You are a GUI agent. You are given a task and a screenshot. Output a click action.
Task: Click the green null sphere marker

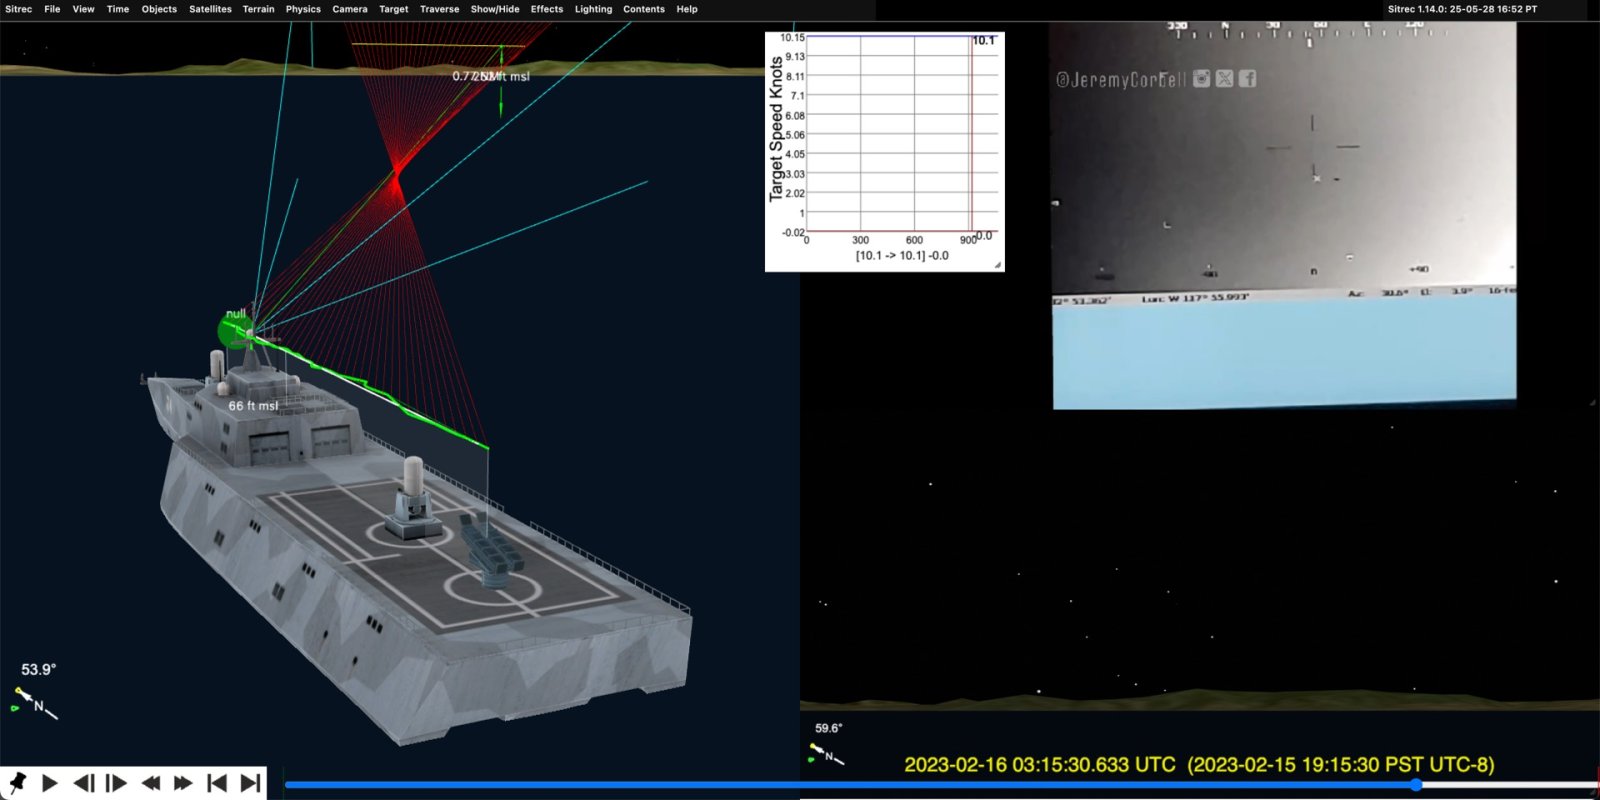point(233,328)
